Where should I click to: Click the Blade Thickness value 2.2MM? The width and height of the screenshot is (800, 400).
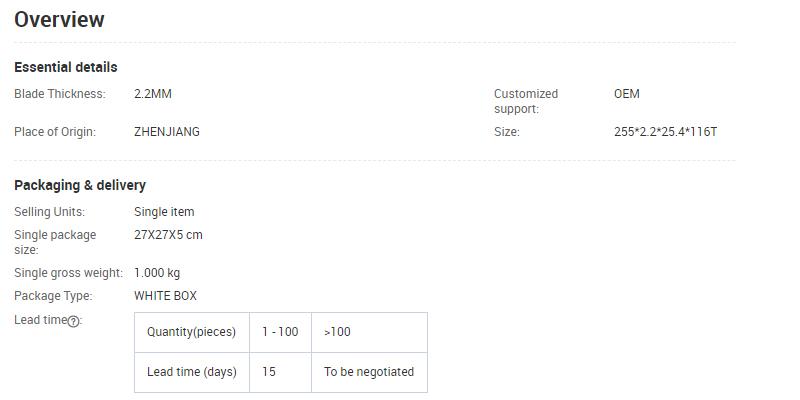point(153,94)
